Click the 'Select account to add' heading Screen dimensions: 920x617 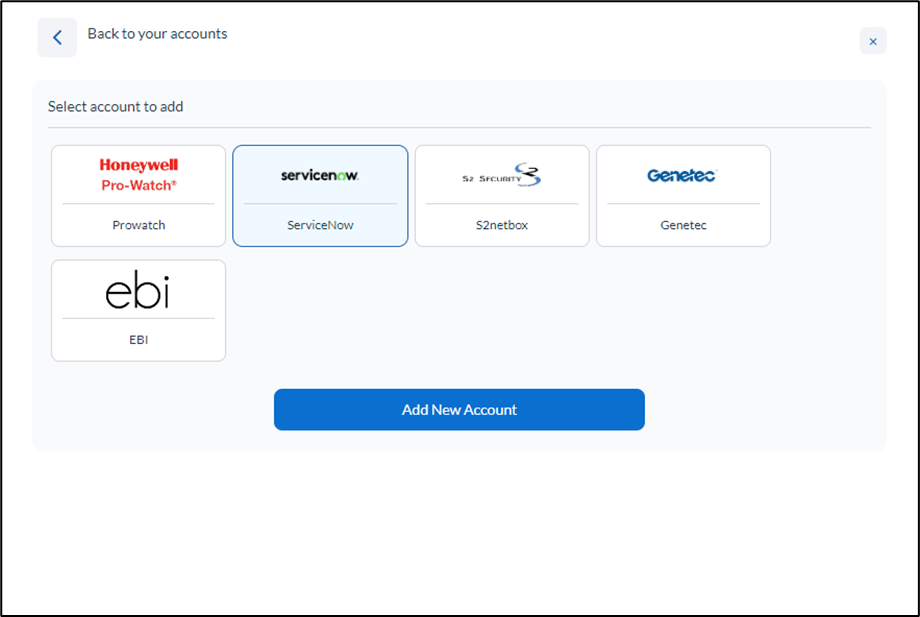(x=116, y=107)
